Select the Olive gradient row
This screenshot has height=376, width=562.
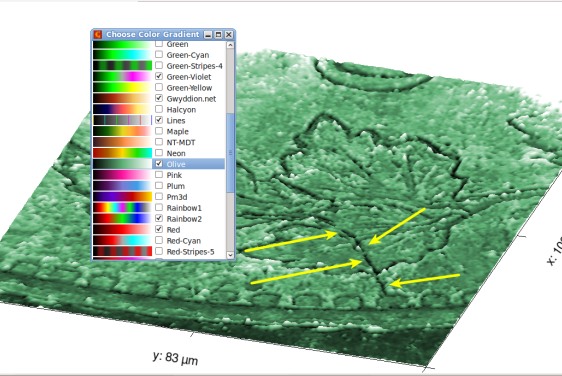pos(159,164)
